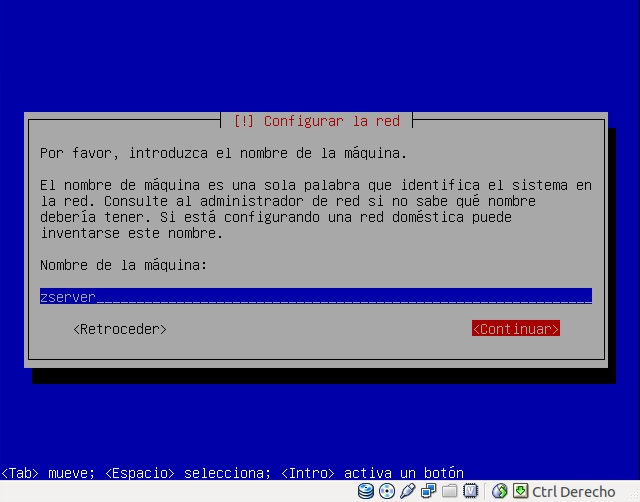Click the keyboard capture green arrow icon
This screenshot has width=640, height=502.
(520, 491)
